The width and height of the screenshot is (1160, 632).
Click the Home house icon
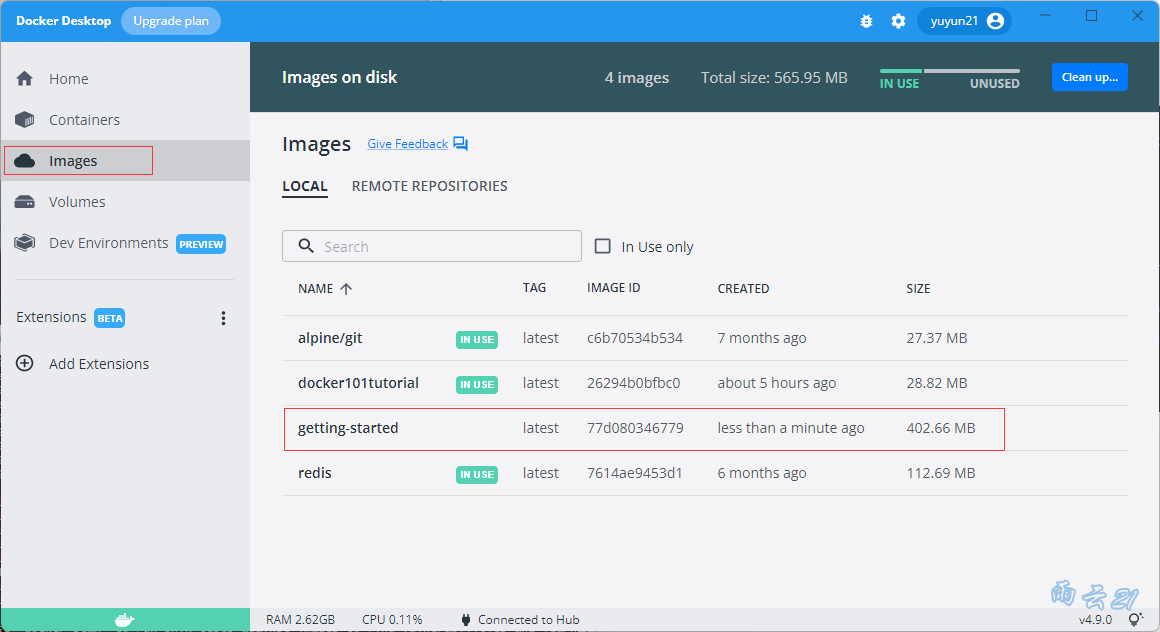[24, 78]
